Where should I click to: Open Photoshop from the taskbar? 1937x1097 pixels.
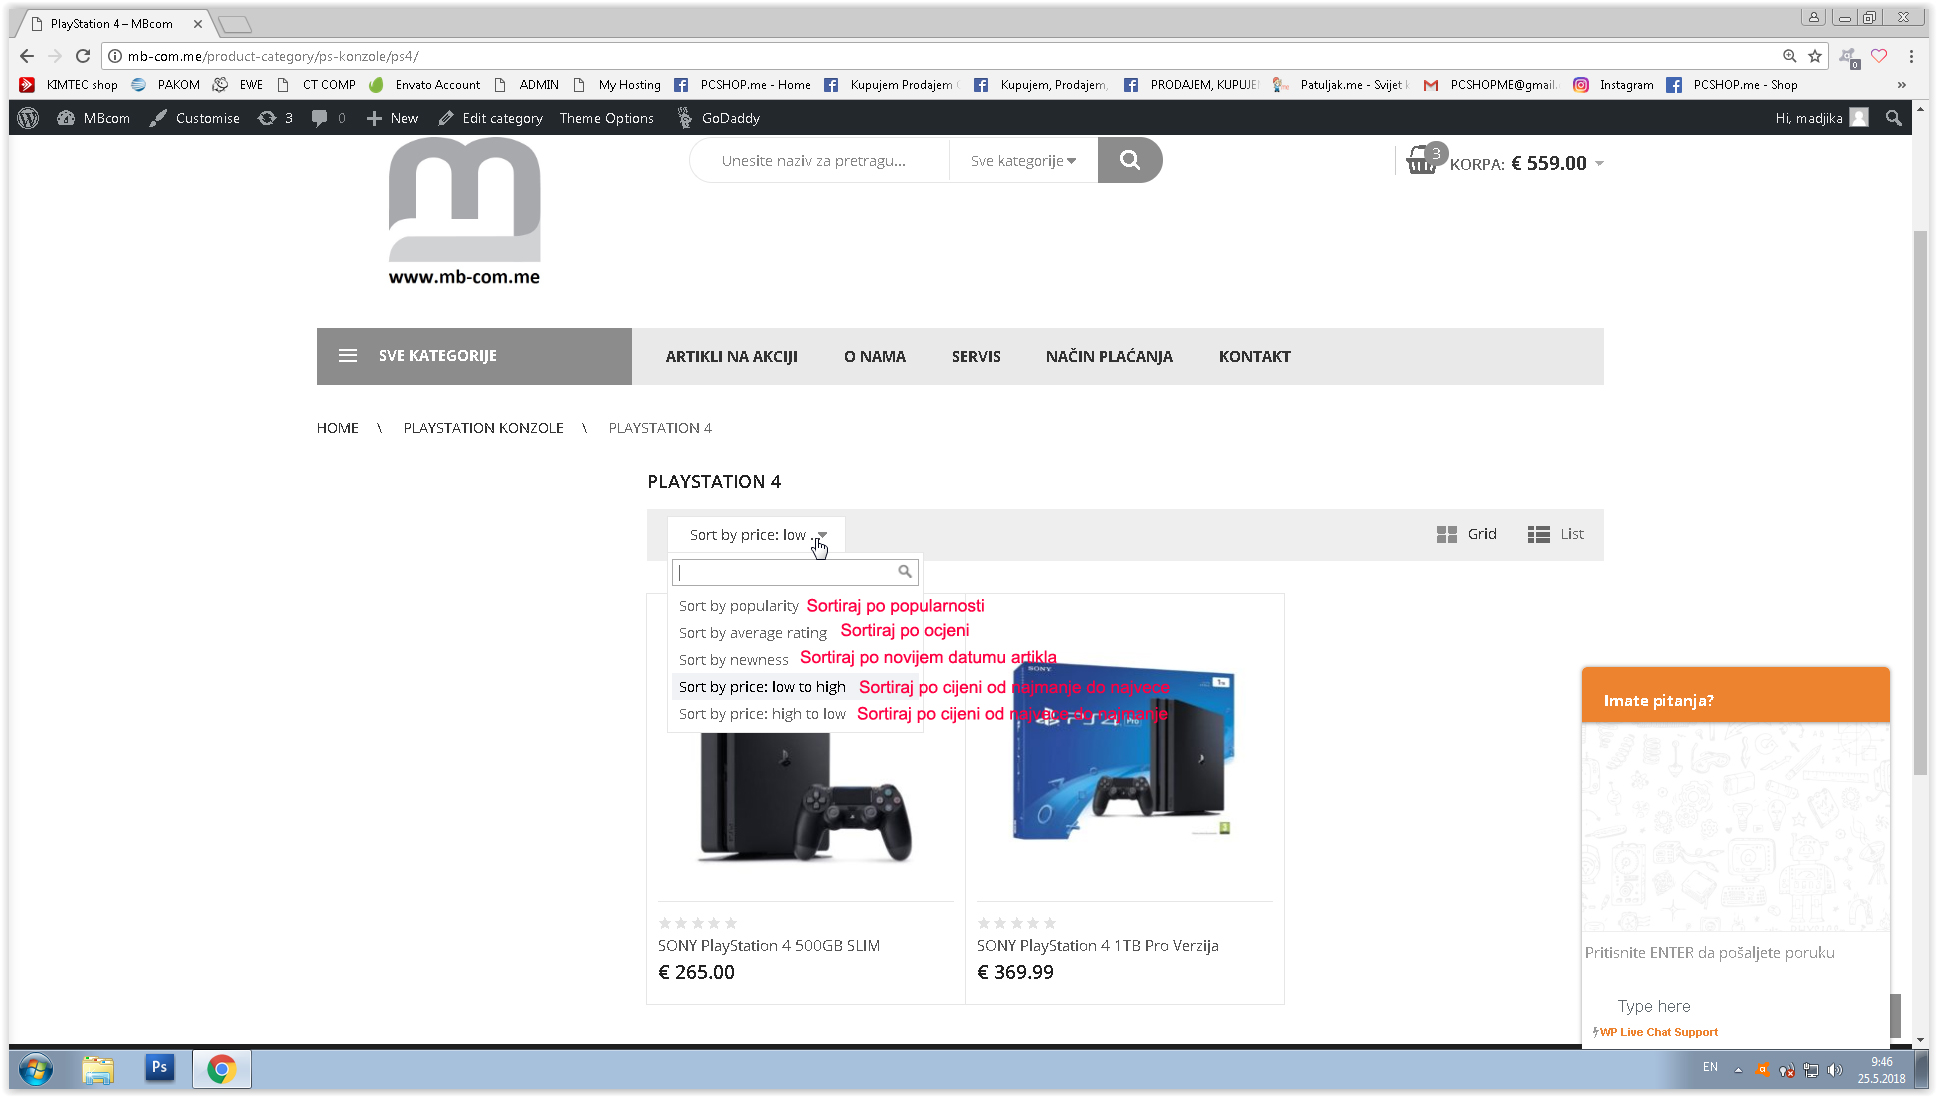click(159, 1068)
